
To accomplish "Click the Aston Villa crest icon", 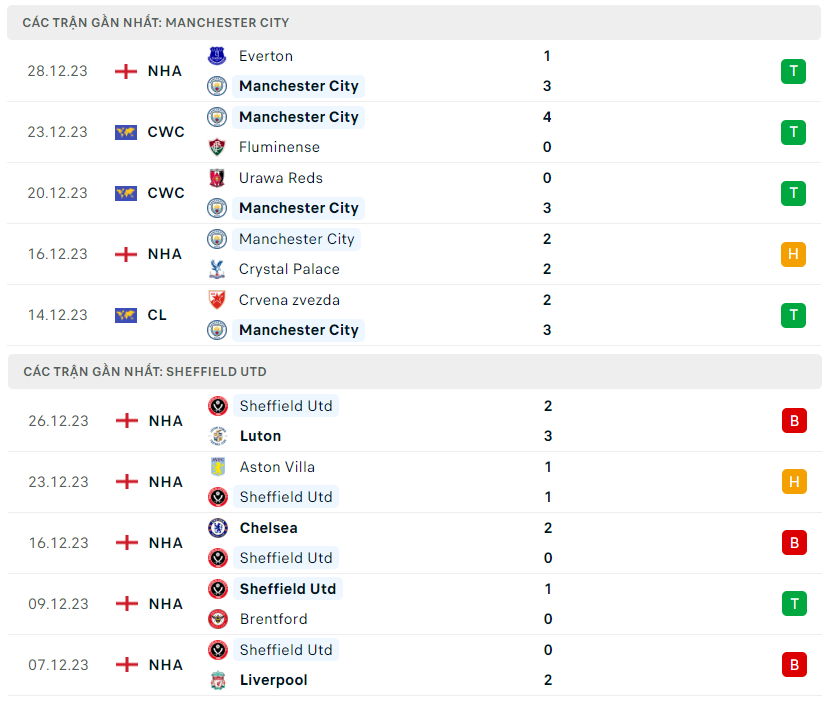I will tap(218, 467).
